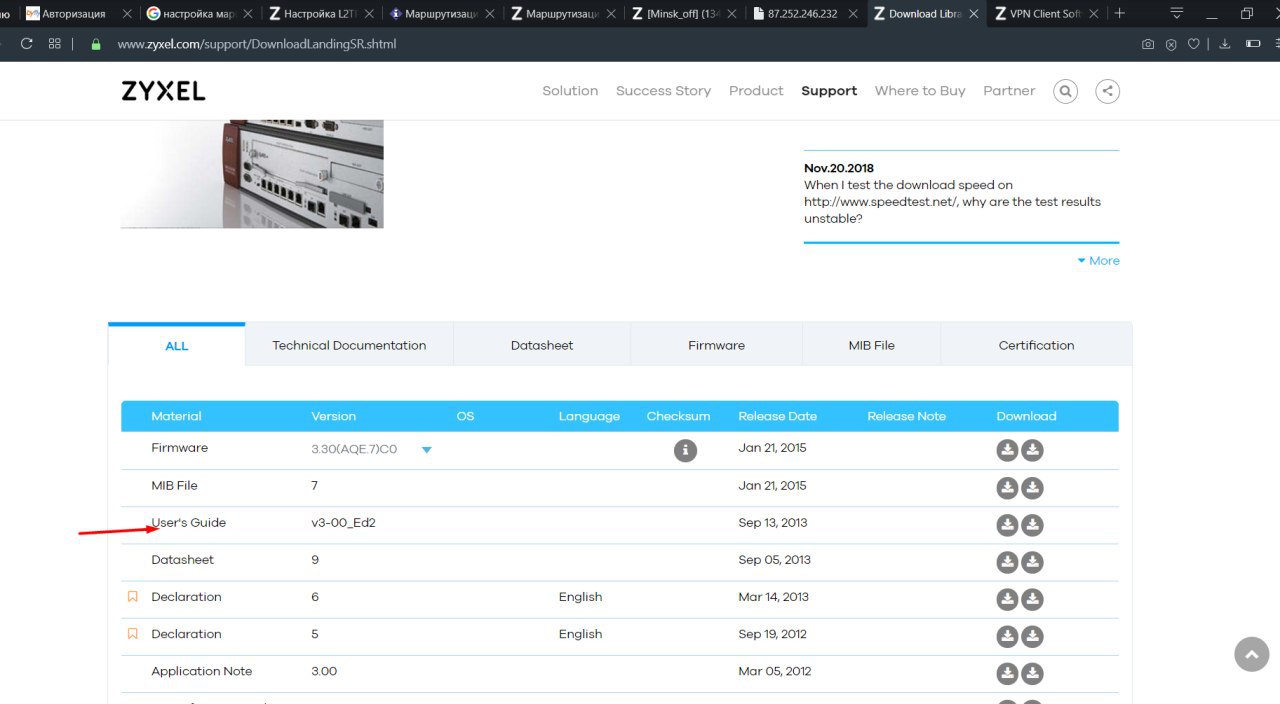Reload the page with the refresh icon

tap(26, 44)
